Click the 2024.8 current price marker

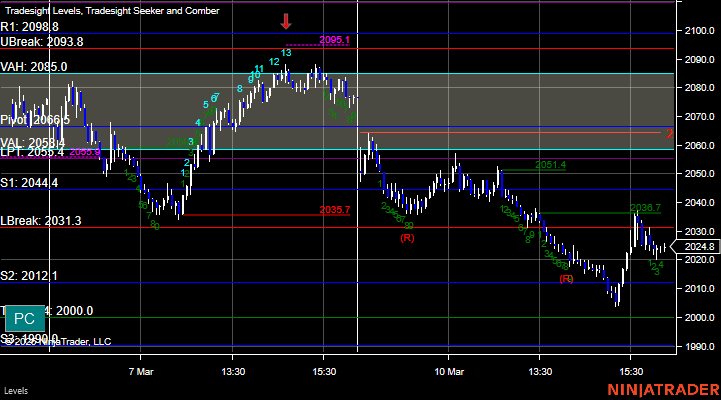coord(698,247)
